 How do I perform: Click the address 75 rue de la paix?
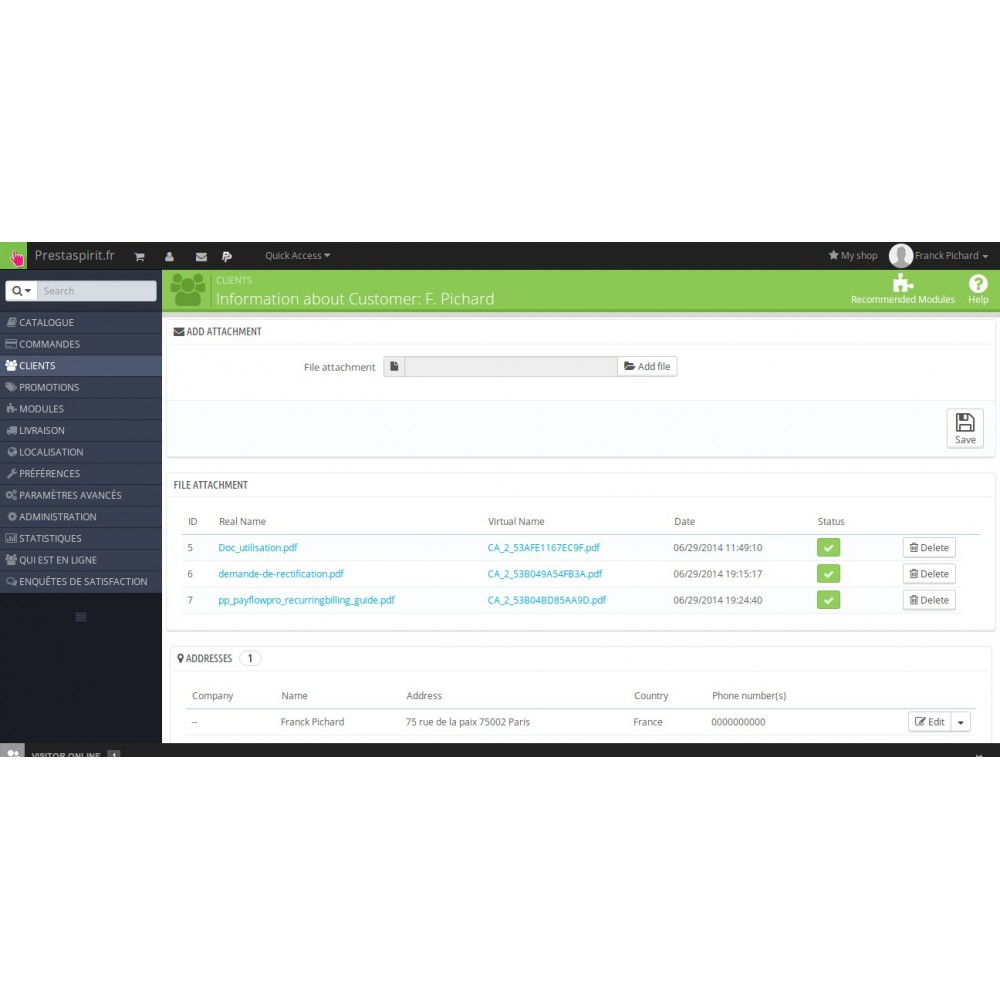tap(467, 722)
